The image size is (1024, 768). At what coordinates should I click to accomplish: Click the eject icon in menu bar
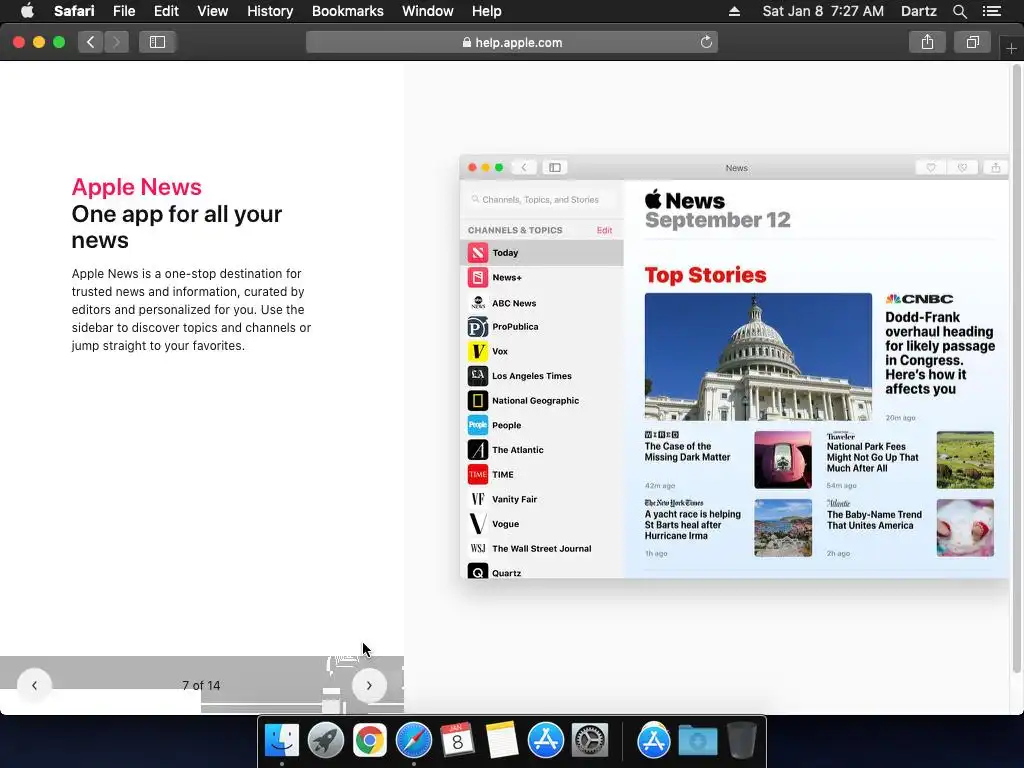pyautogui.click(x=734, y=11)
